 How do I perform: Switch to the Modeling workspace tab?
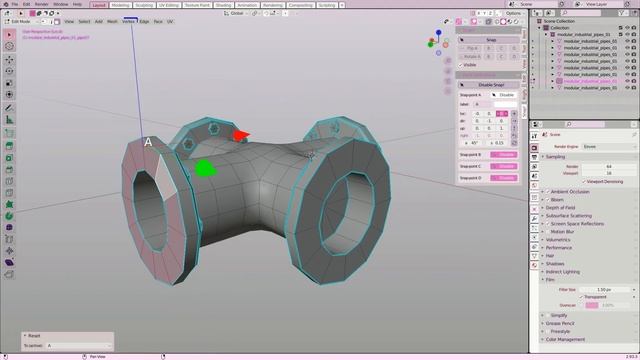point(120,5)
